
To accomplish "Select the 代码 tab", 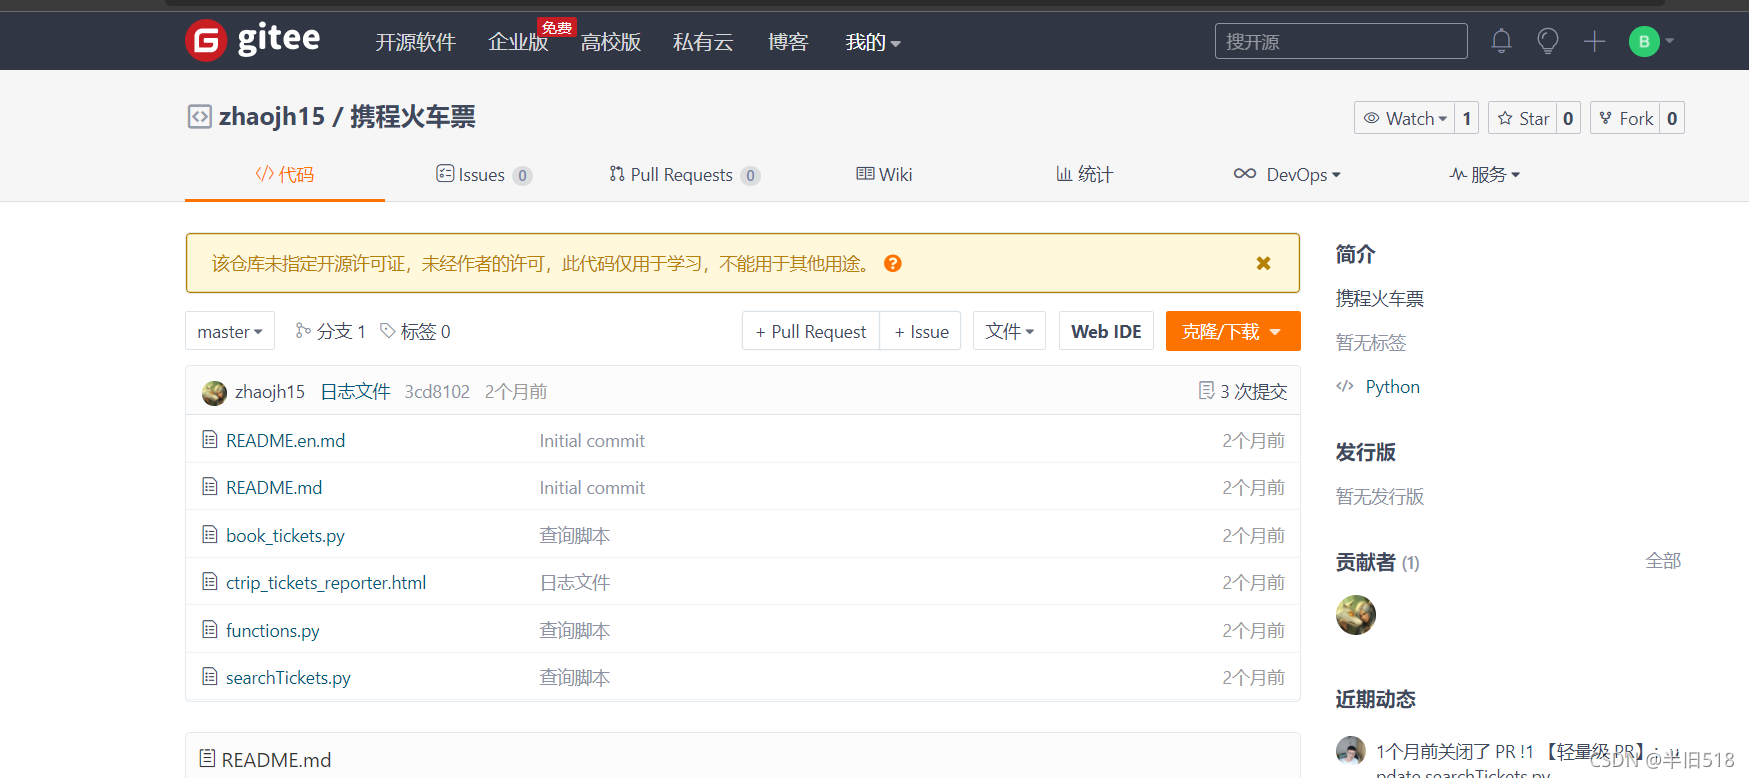I will click(x=285, y=174).
